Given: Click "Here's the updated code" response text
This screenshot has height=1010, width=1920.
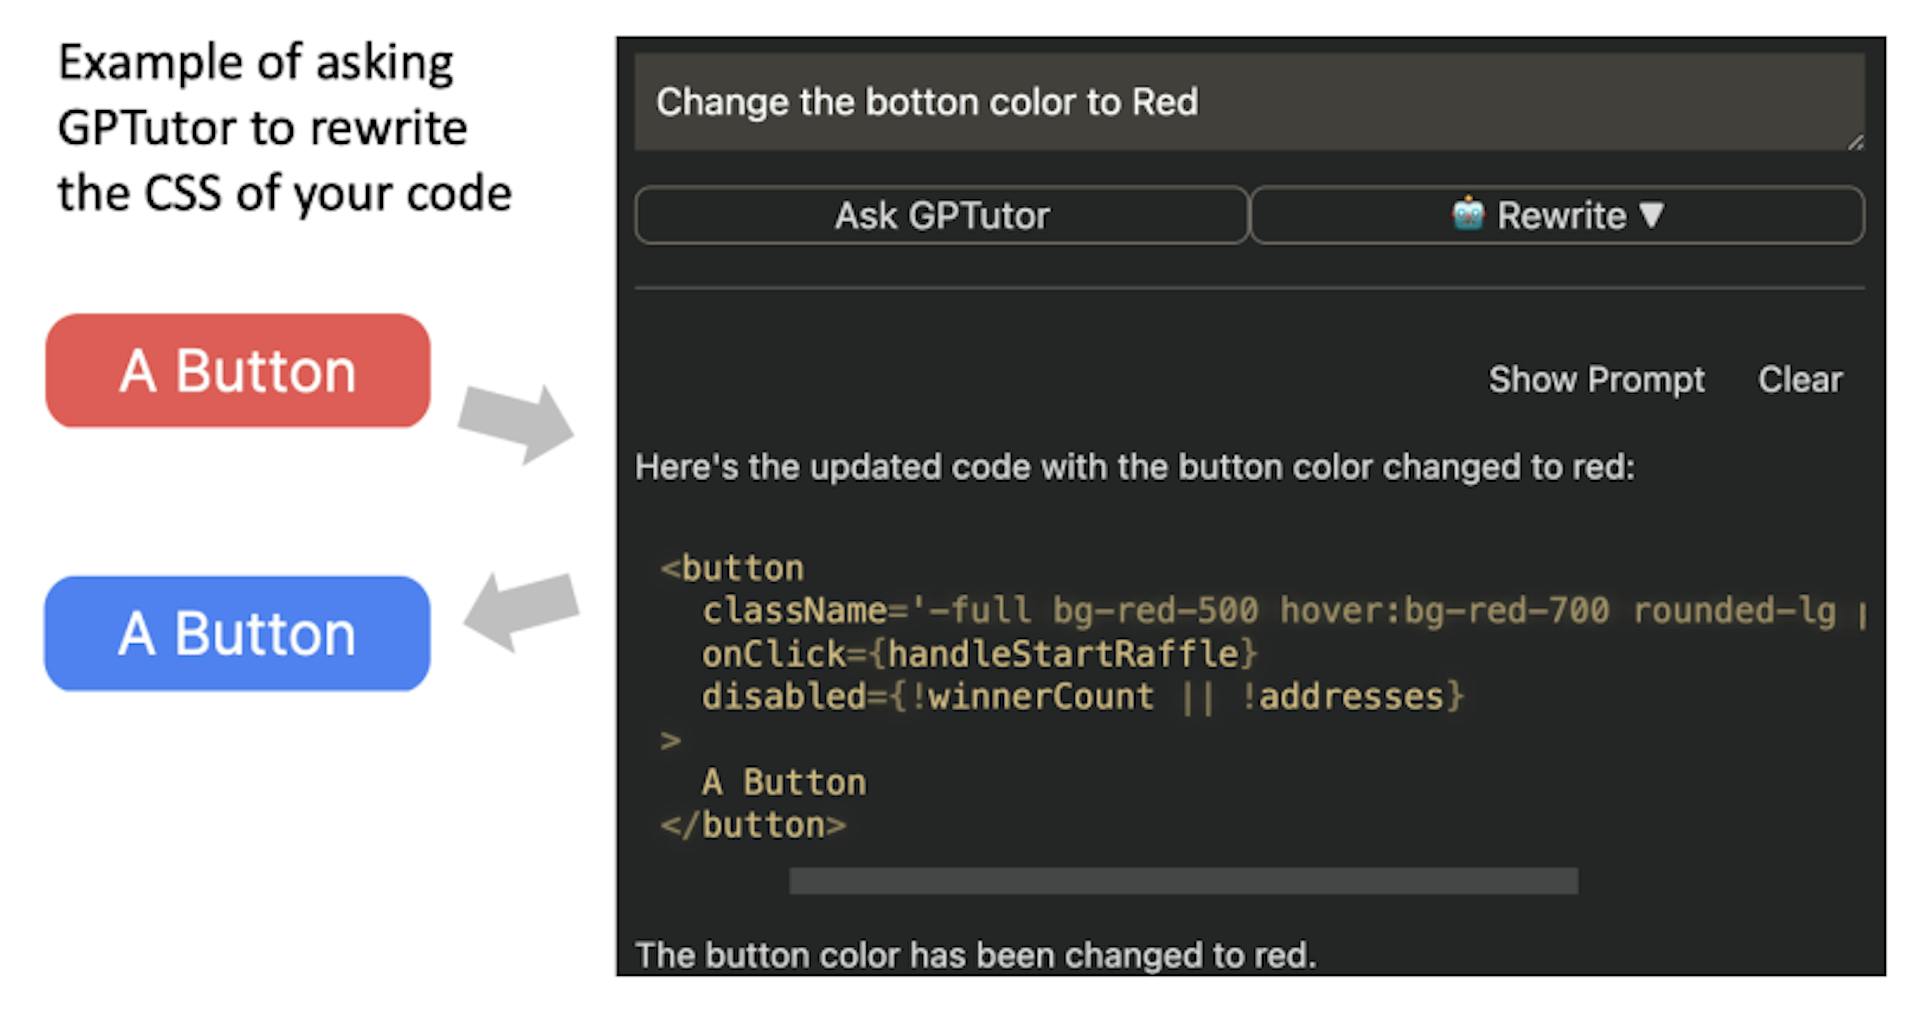Looking at the screenshot, I should click(x=1134, y=467).
